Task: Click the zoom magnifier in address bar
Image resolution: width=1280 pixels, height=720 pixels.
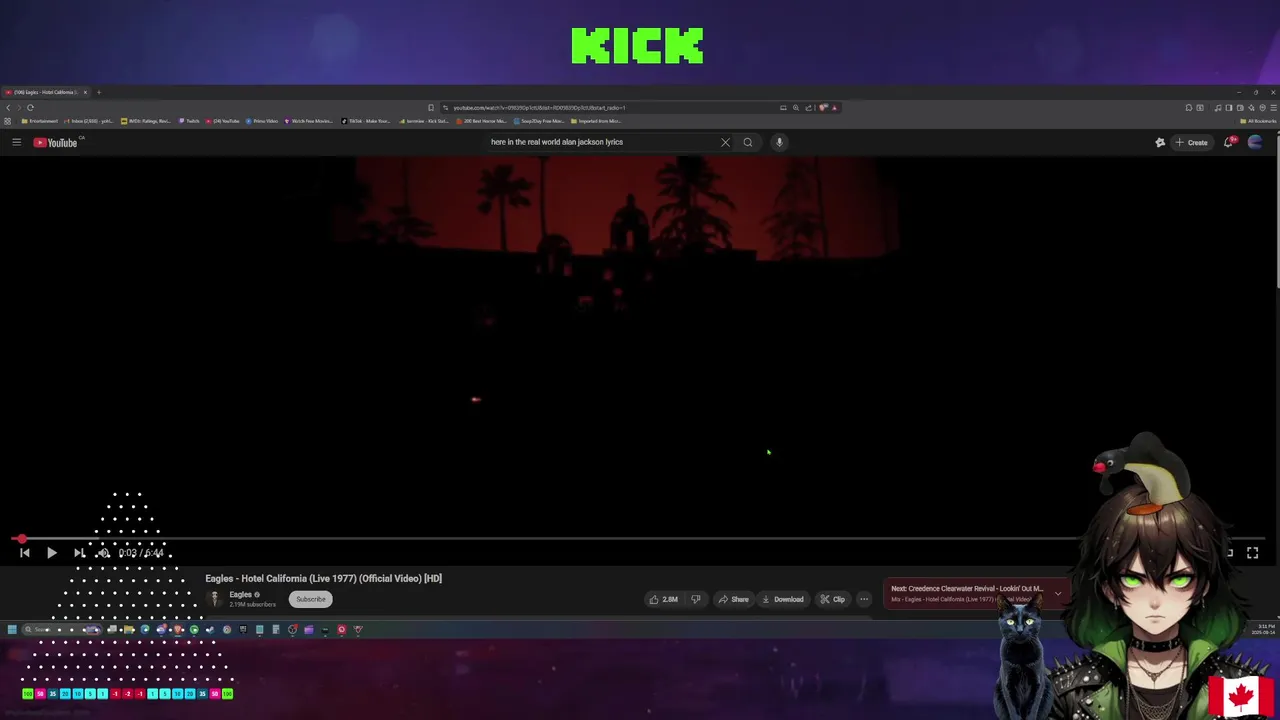Action: click(796, 108)
